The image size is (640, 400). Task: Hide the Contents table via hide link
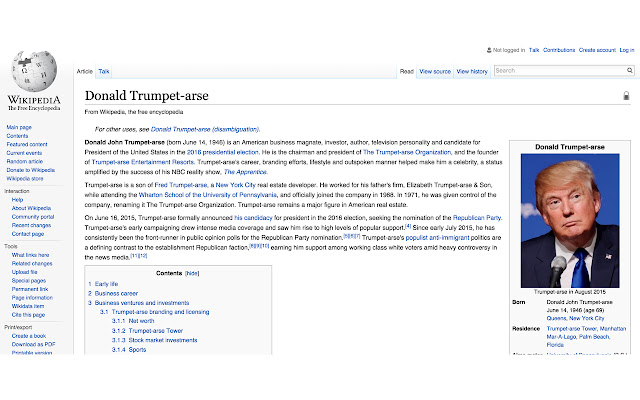pos(192,273)
